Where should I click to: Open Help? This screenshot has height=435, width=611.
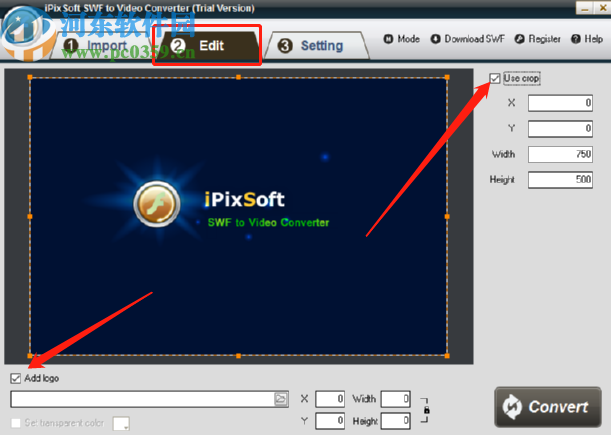(x=587, y=39)
